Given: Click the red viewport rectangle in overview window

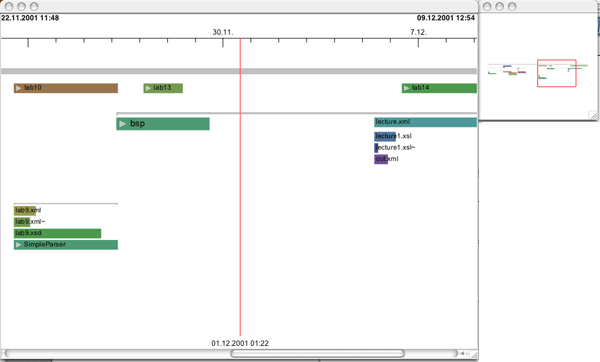Looking at the screenshot, I should 557,73.
